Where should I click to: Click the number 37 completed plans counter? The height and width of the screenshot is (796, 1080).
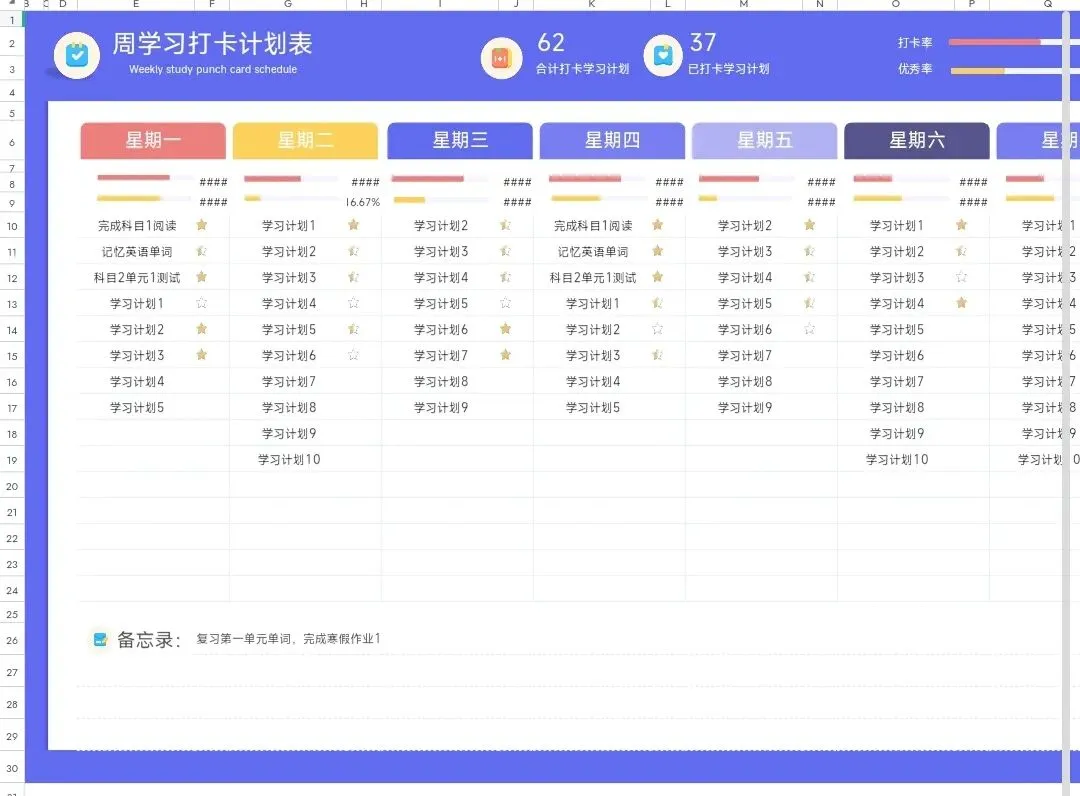tap(703, 43)
